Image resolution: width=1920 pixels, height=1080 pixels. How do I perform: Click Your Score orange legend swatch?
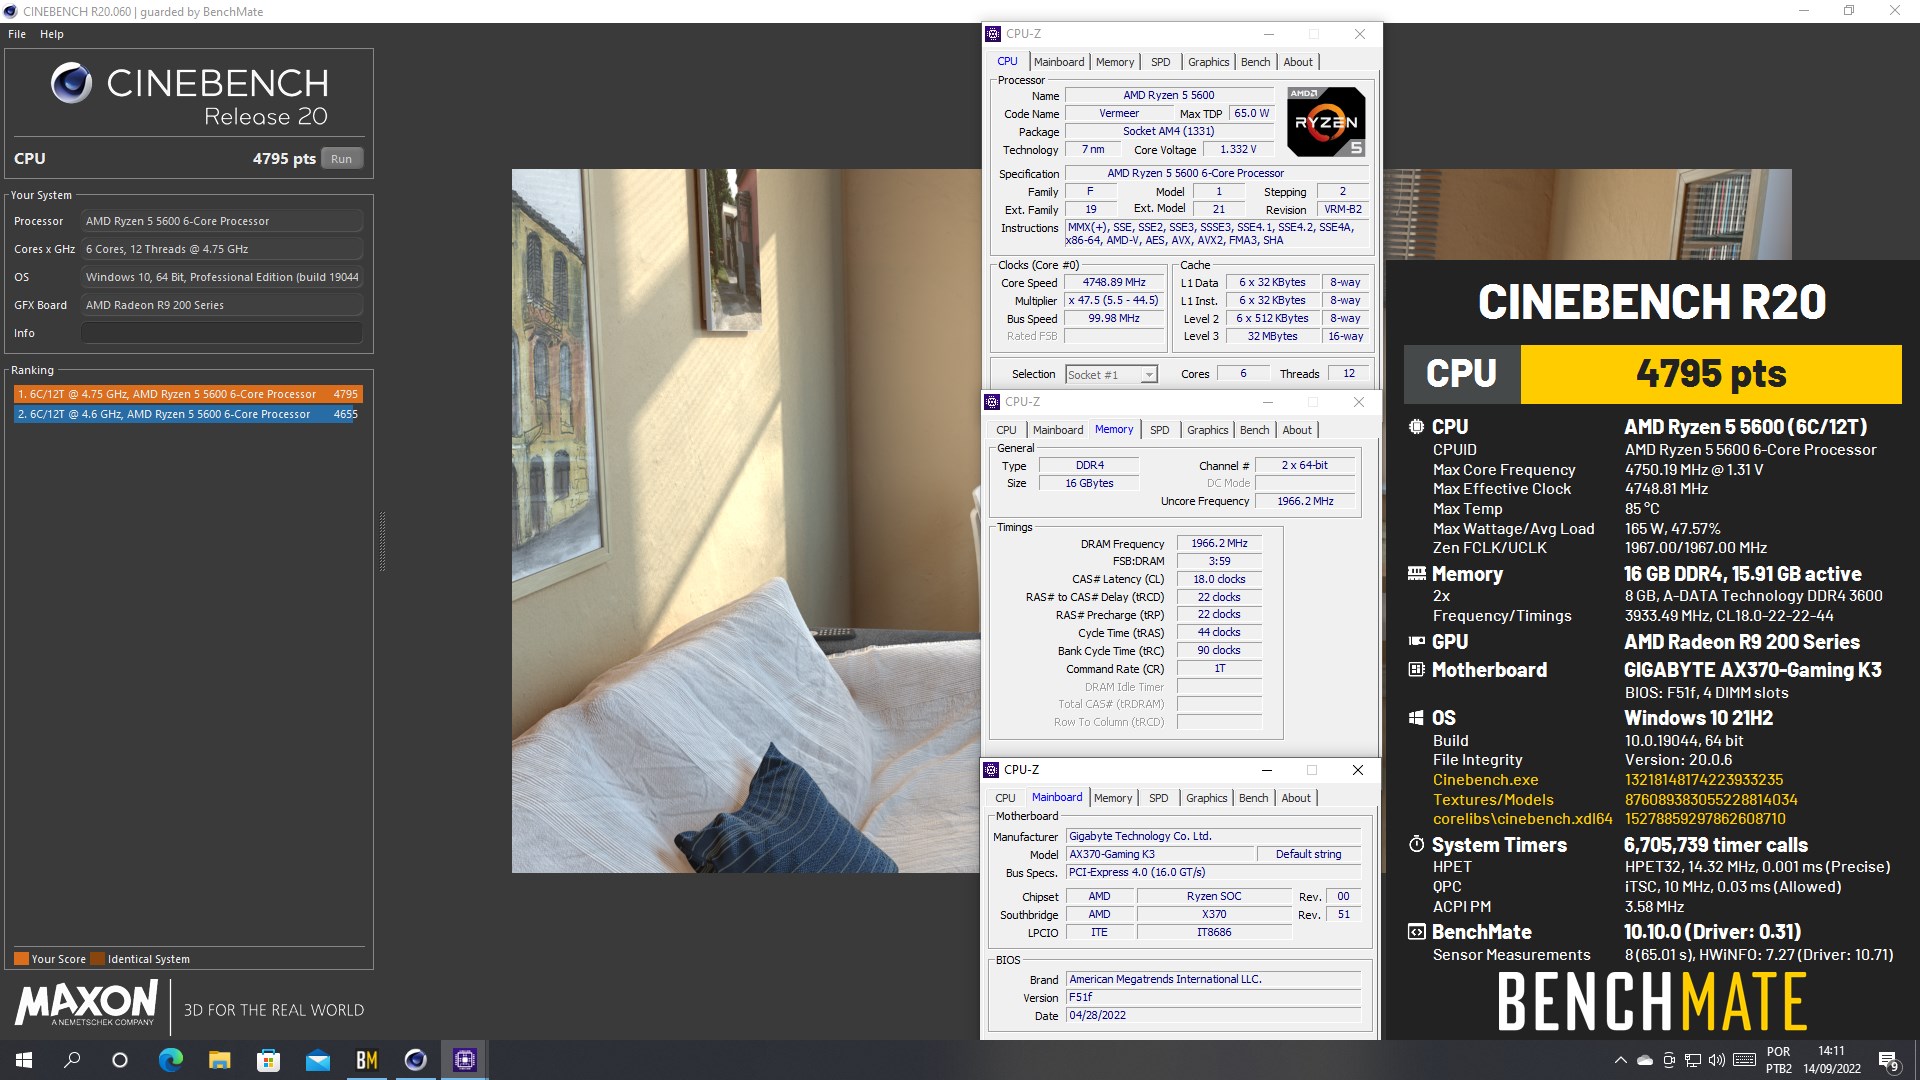(x=21, y=959)
